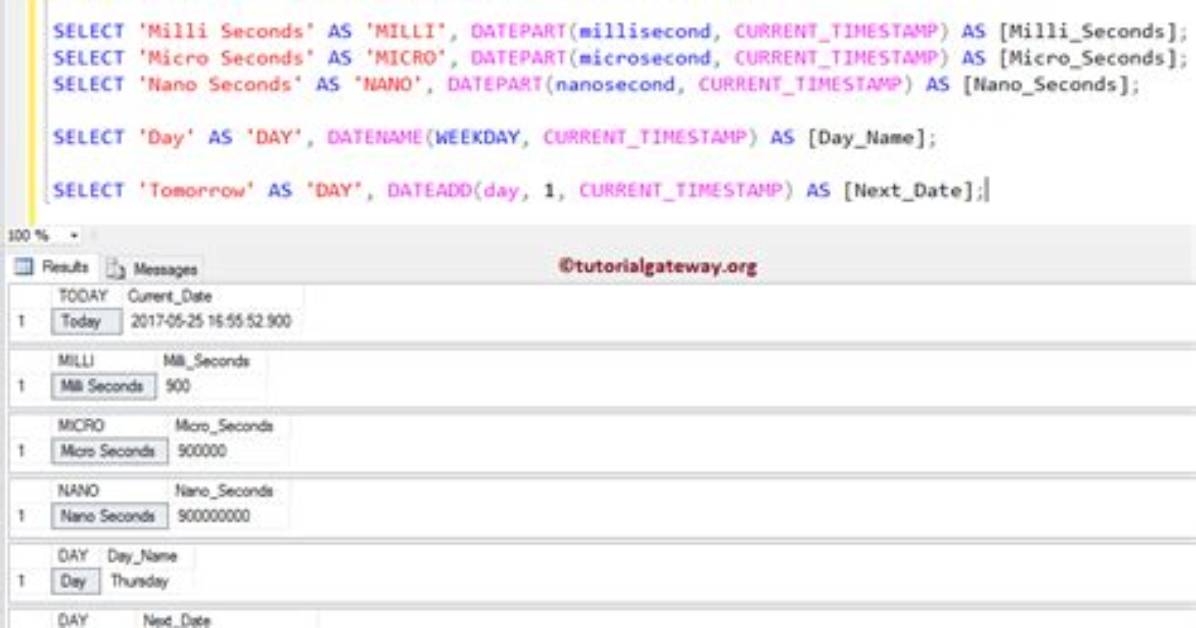The width and height of the screenshot is (1196, 628).
Task: Click the MILLI column header
Action: 76,361
